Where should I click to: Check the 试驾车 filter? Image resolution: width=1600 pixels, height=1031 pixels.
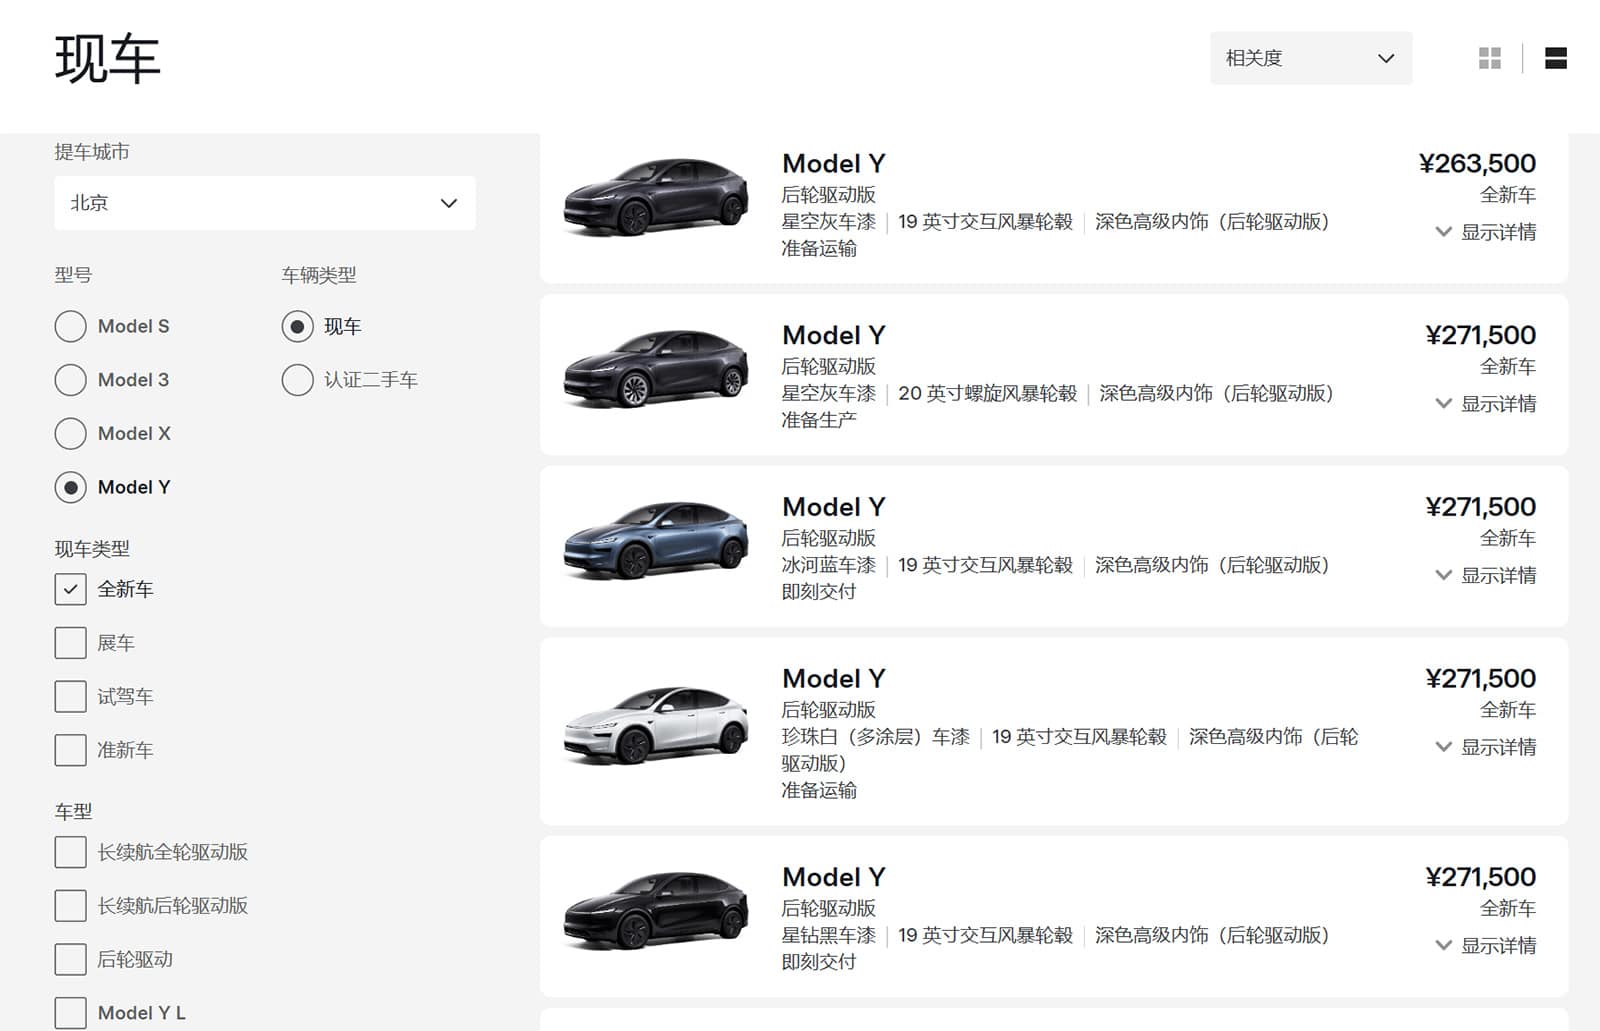click(x=69, y=696)
